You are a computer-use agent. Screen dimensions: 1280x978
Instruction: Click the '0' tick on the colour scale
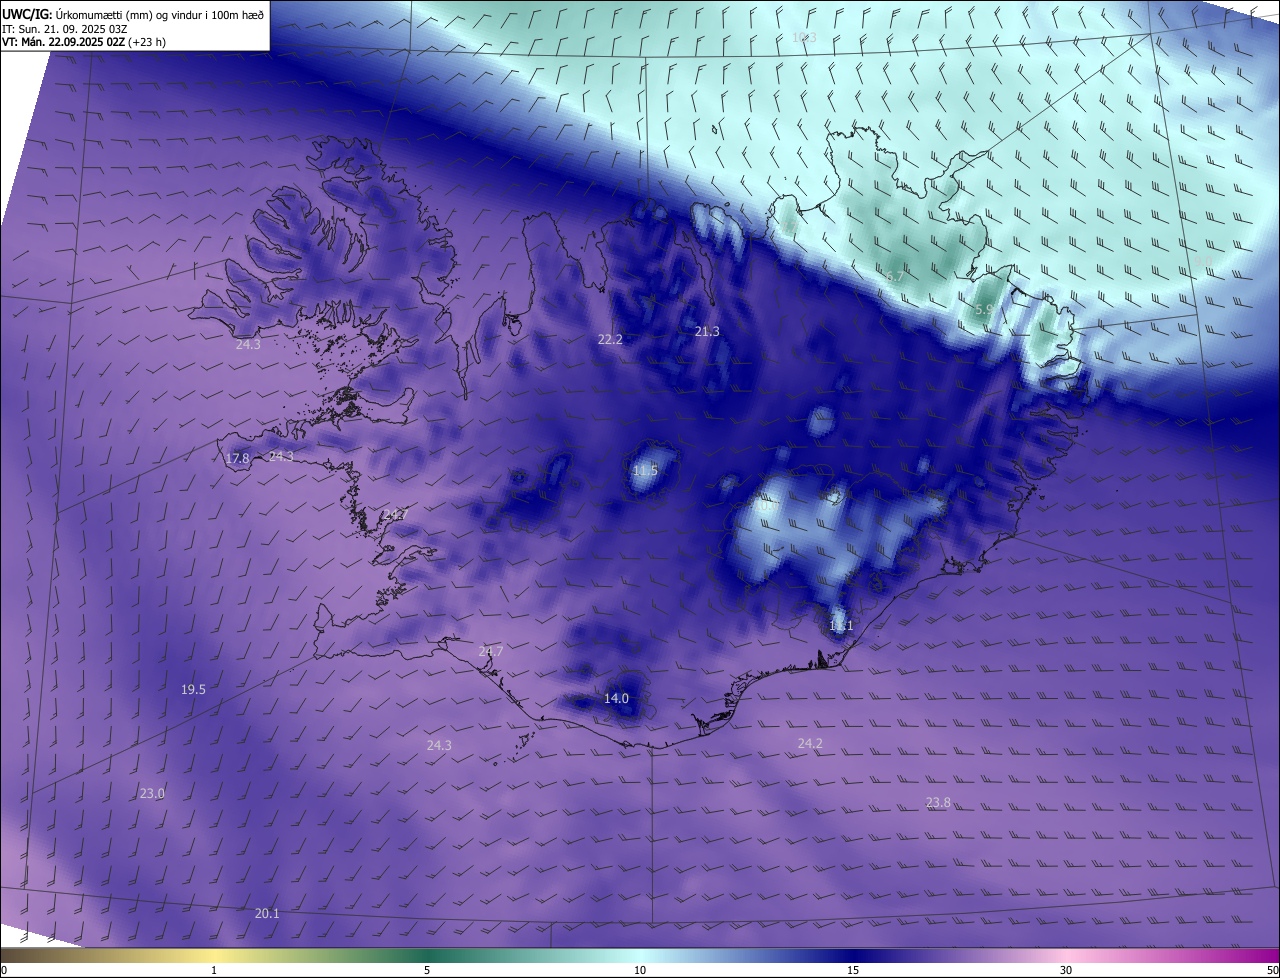(4, 970)
